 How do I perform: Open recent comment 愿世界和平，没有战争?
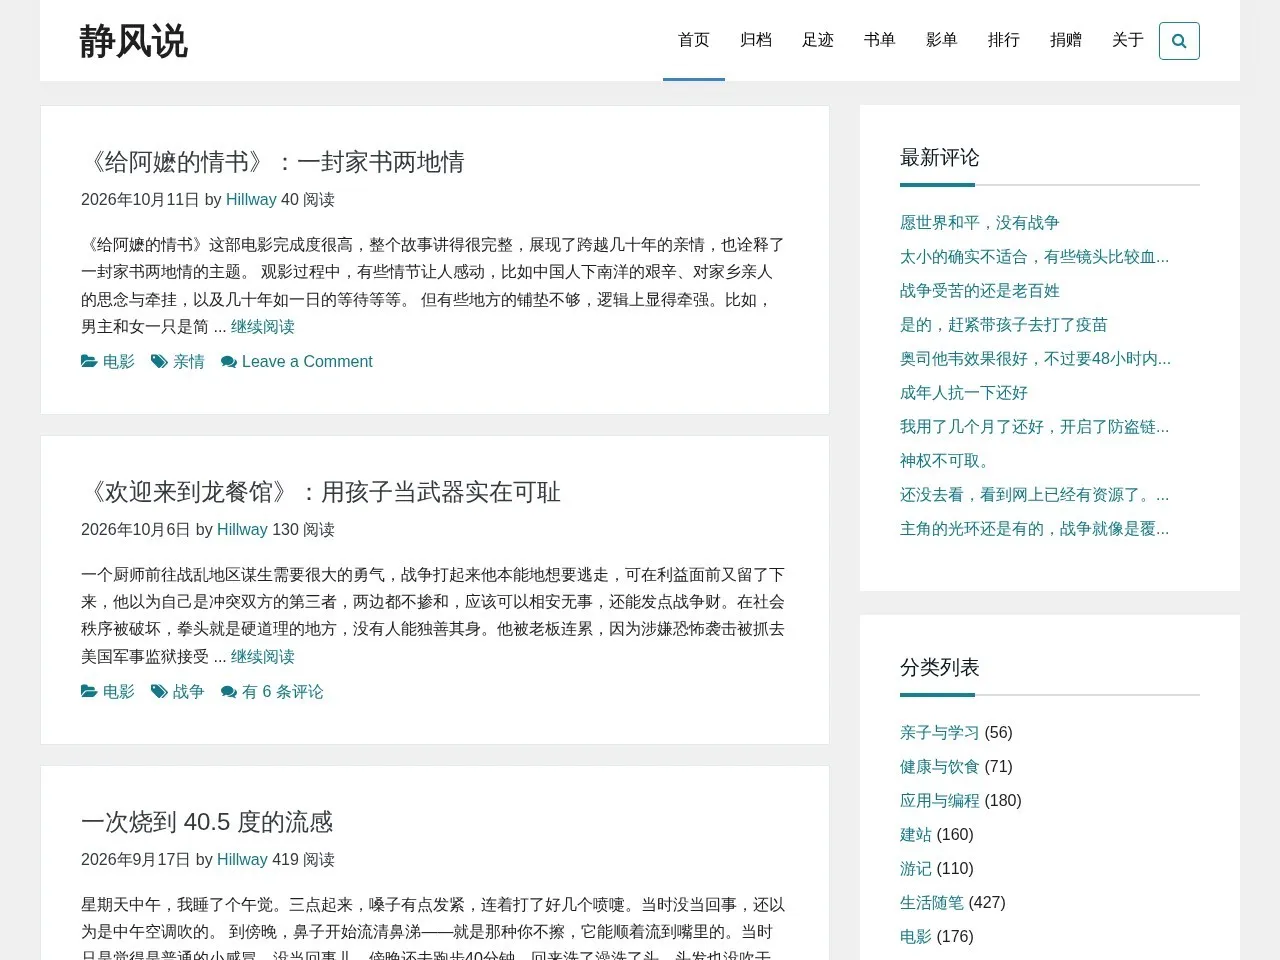980,223
